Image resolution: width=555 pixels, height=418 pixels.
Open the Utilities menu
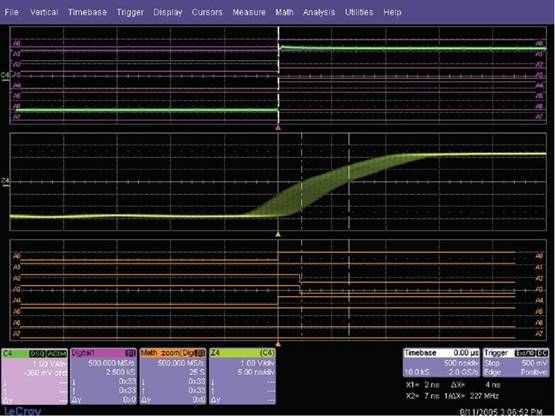click(359, 12)
